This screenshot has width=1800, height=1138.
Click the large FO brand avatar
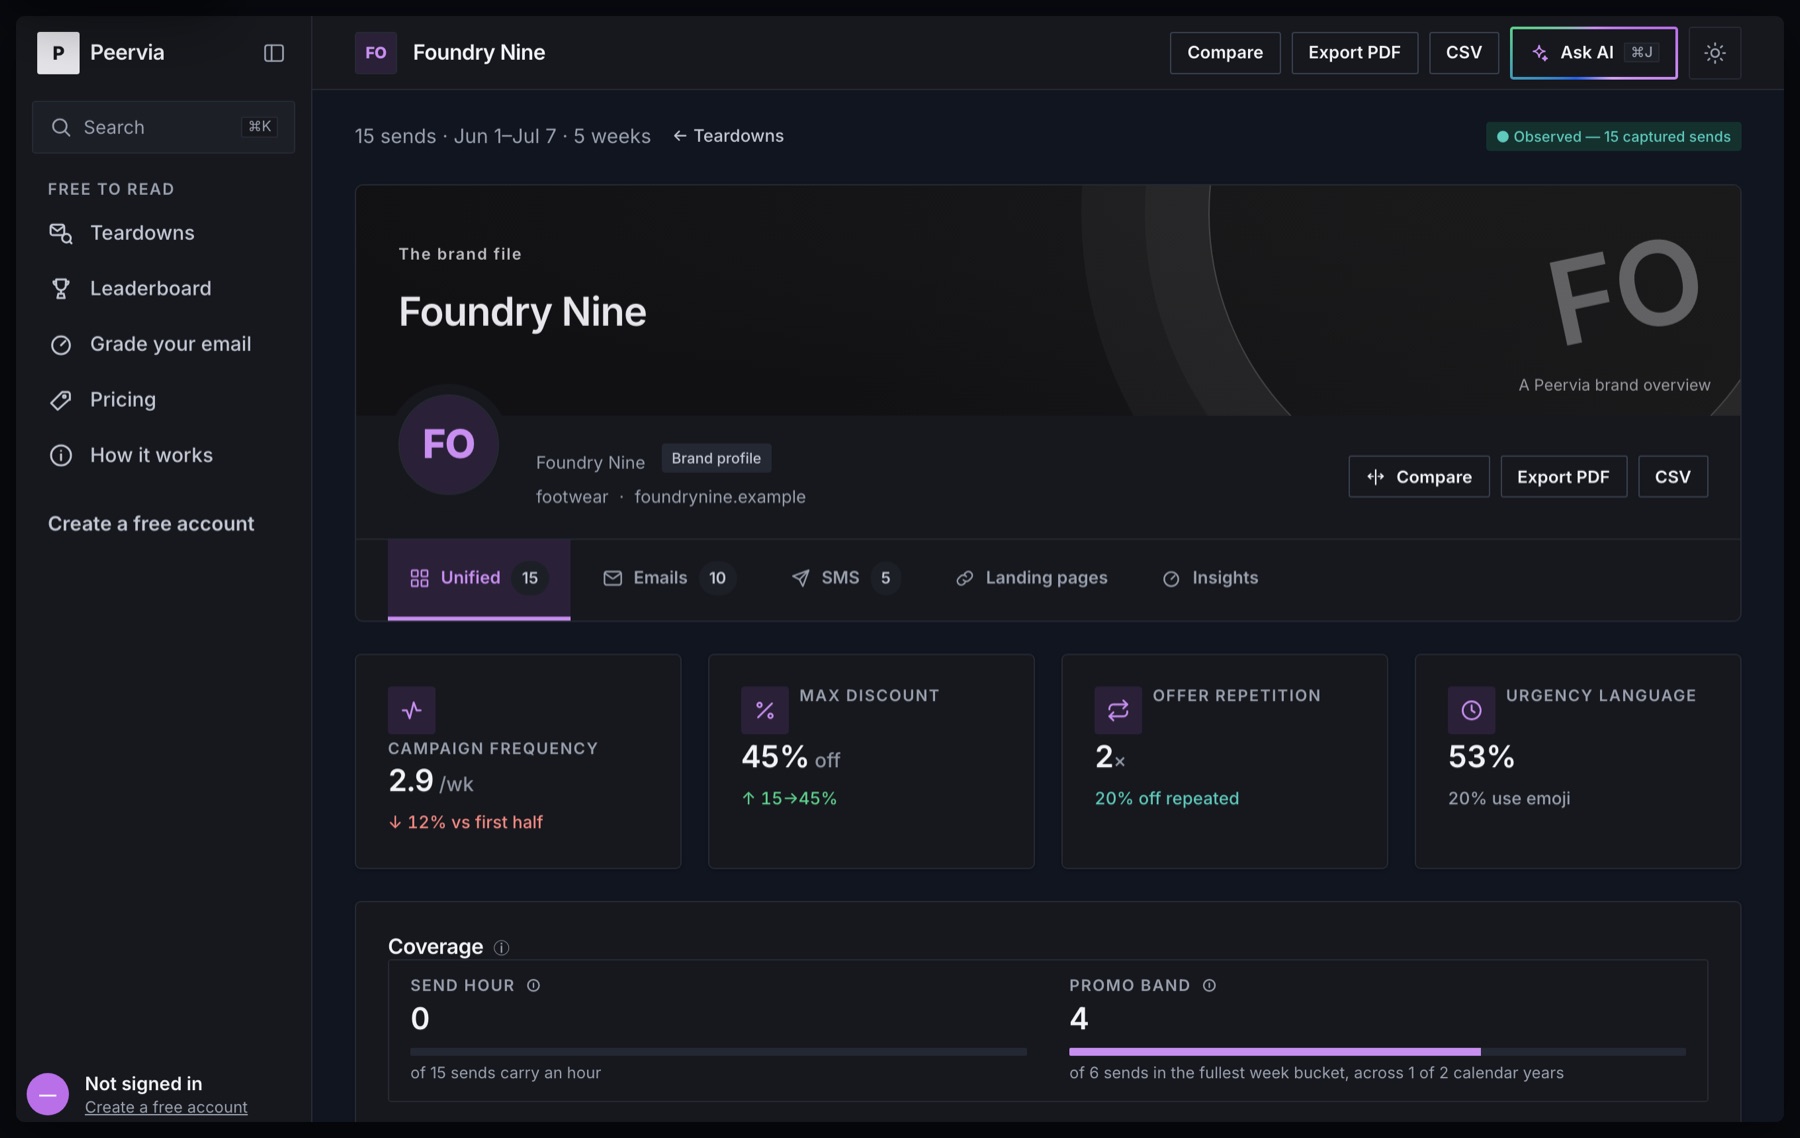[x=448, y=444]
